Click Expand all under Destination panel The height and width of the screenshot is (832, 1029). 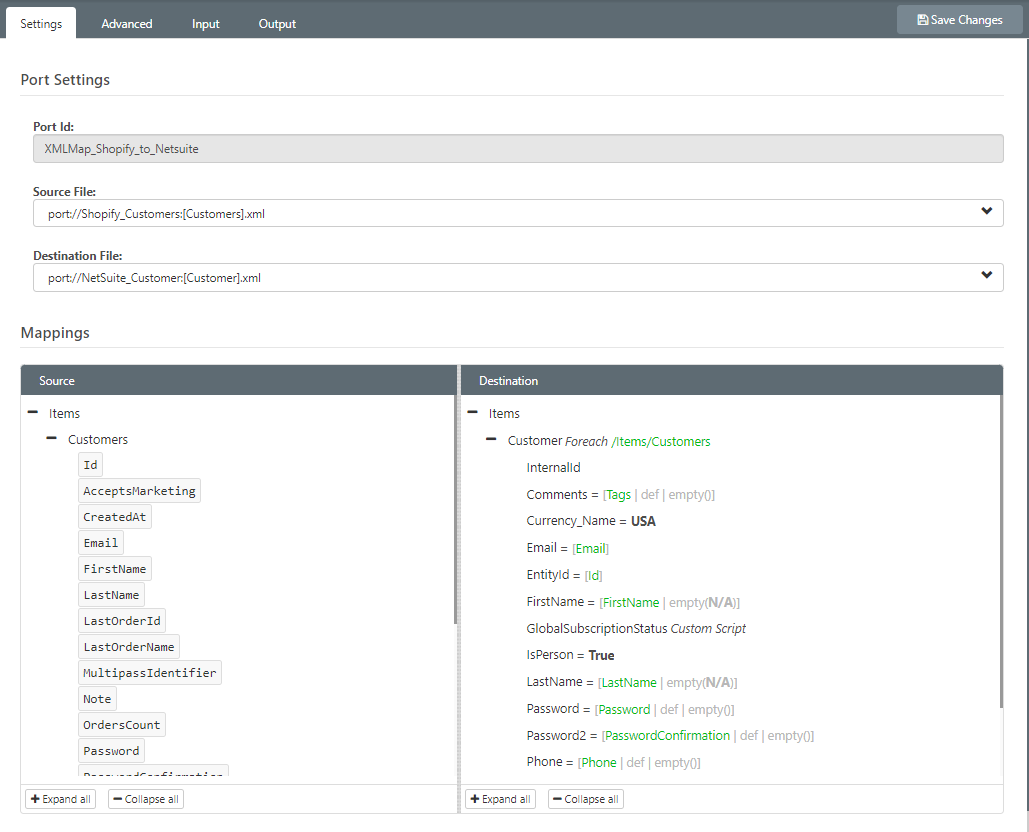(x=500, y=799)
